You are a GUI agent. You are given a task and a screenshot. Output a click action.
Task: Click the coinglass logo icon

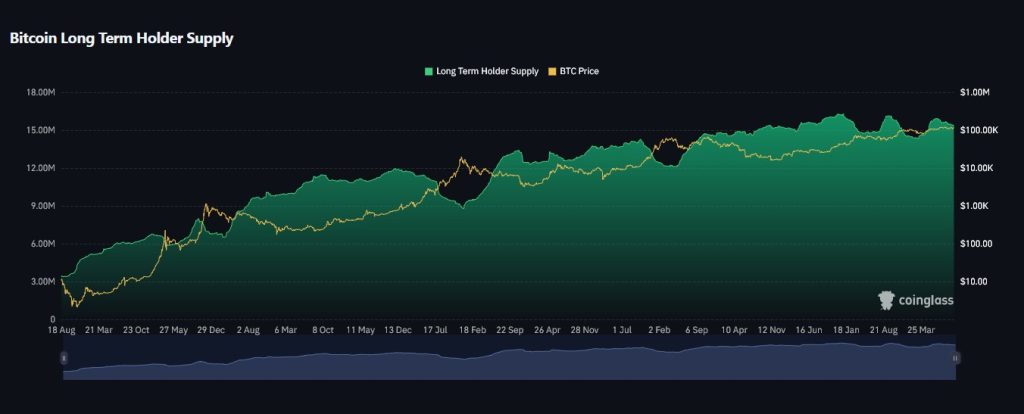[x=885, y=299]
